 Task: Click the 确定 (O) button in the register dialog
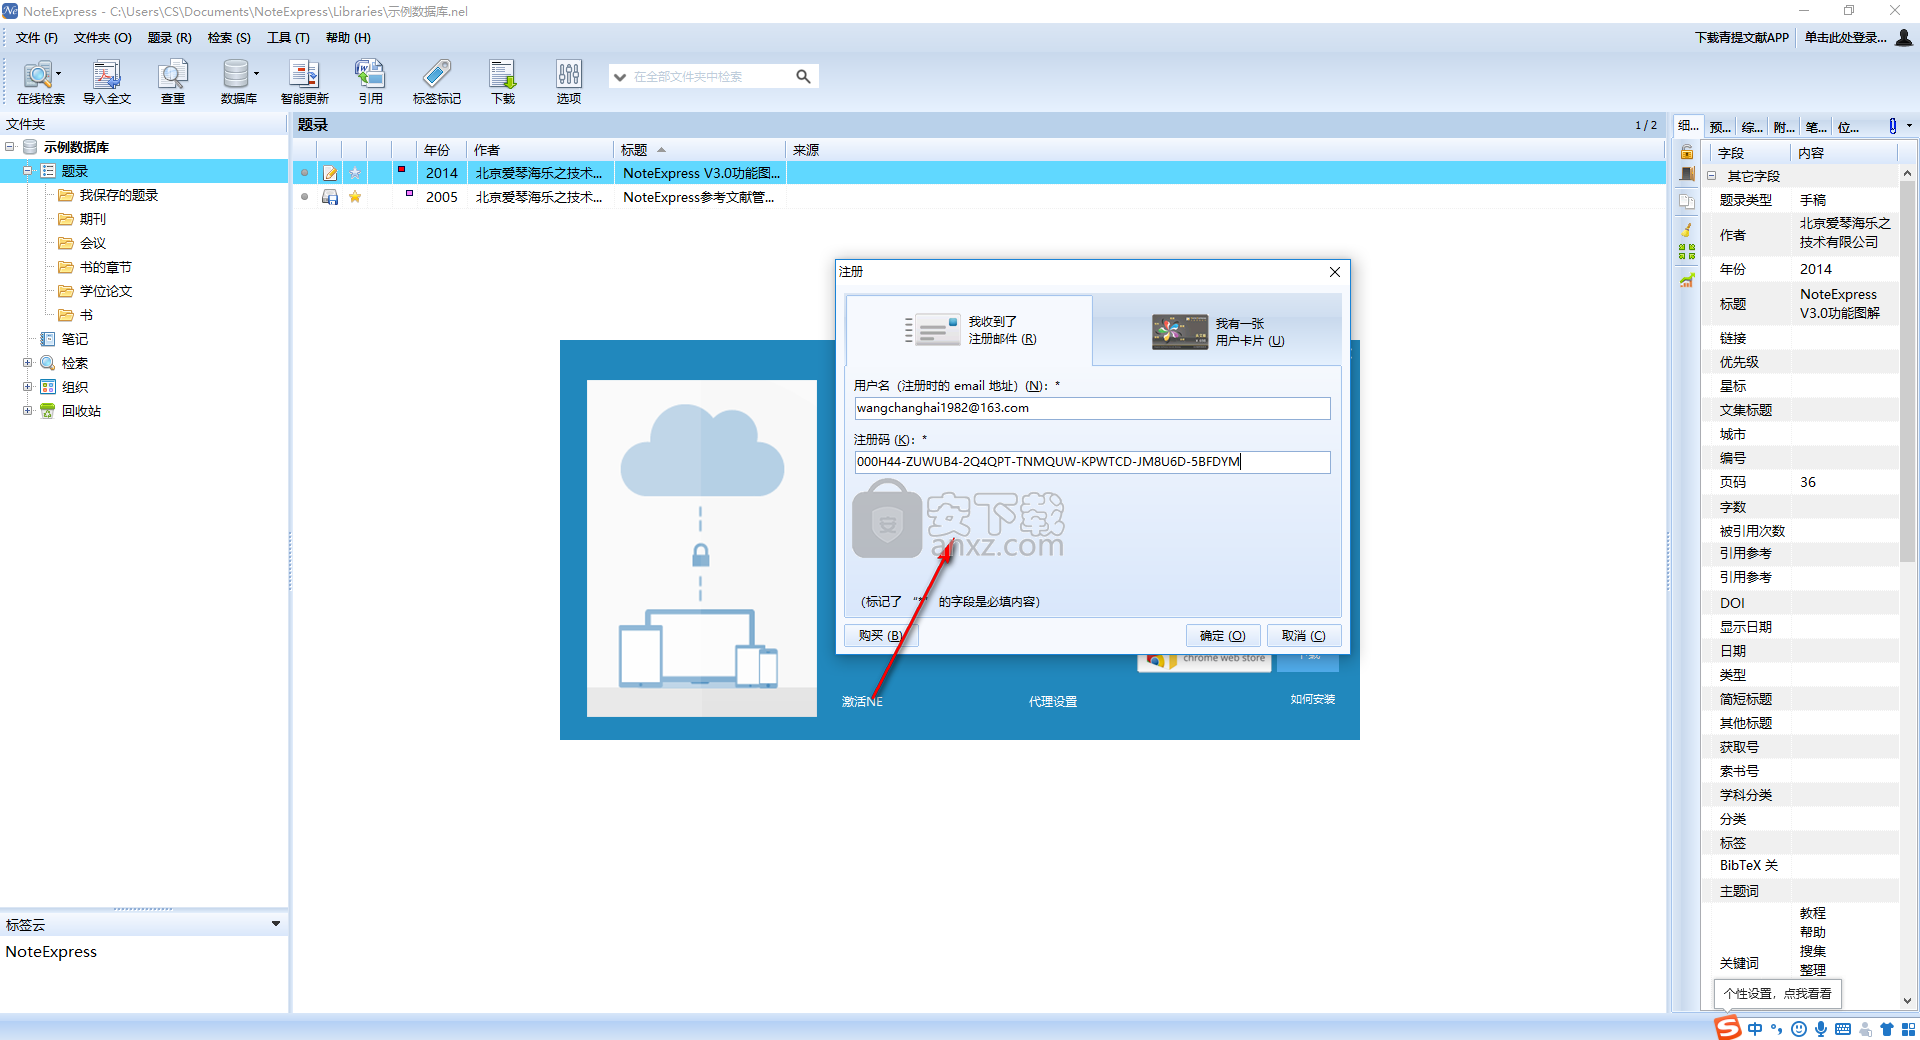click(x=1222, y=636)
